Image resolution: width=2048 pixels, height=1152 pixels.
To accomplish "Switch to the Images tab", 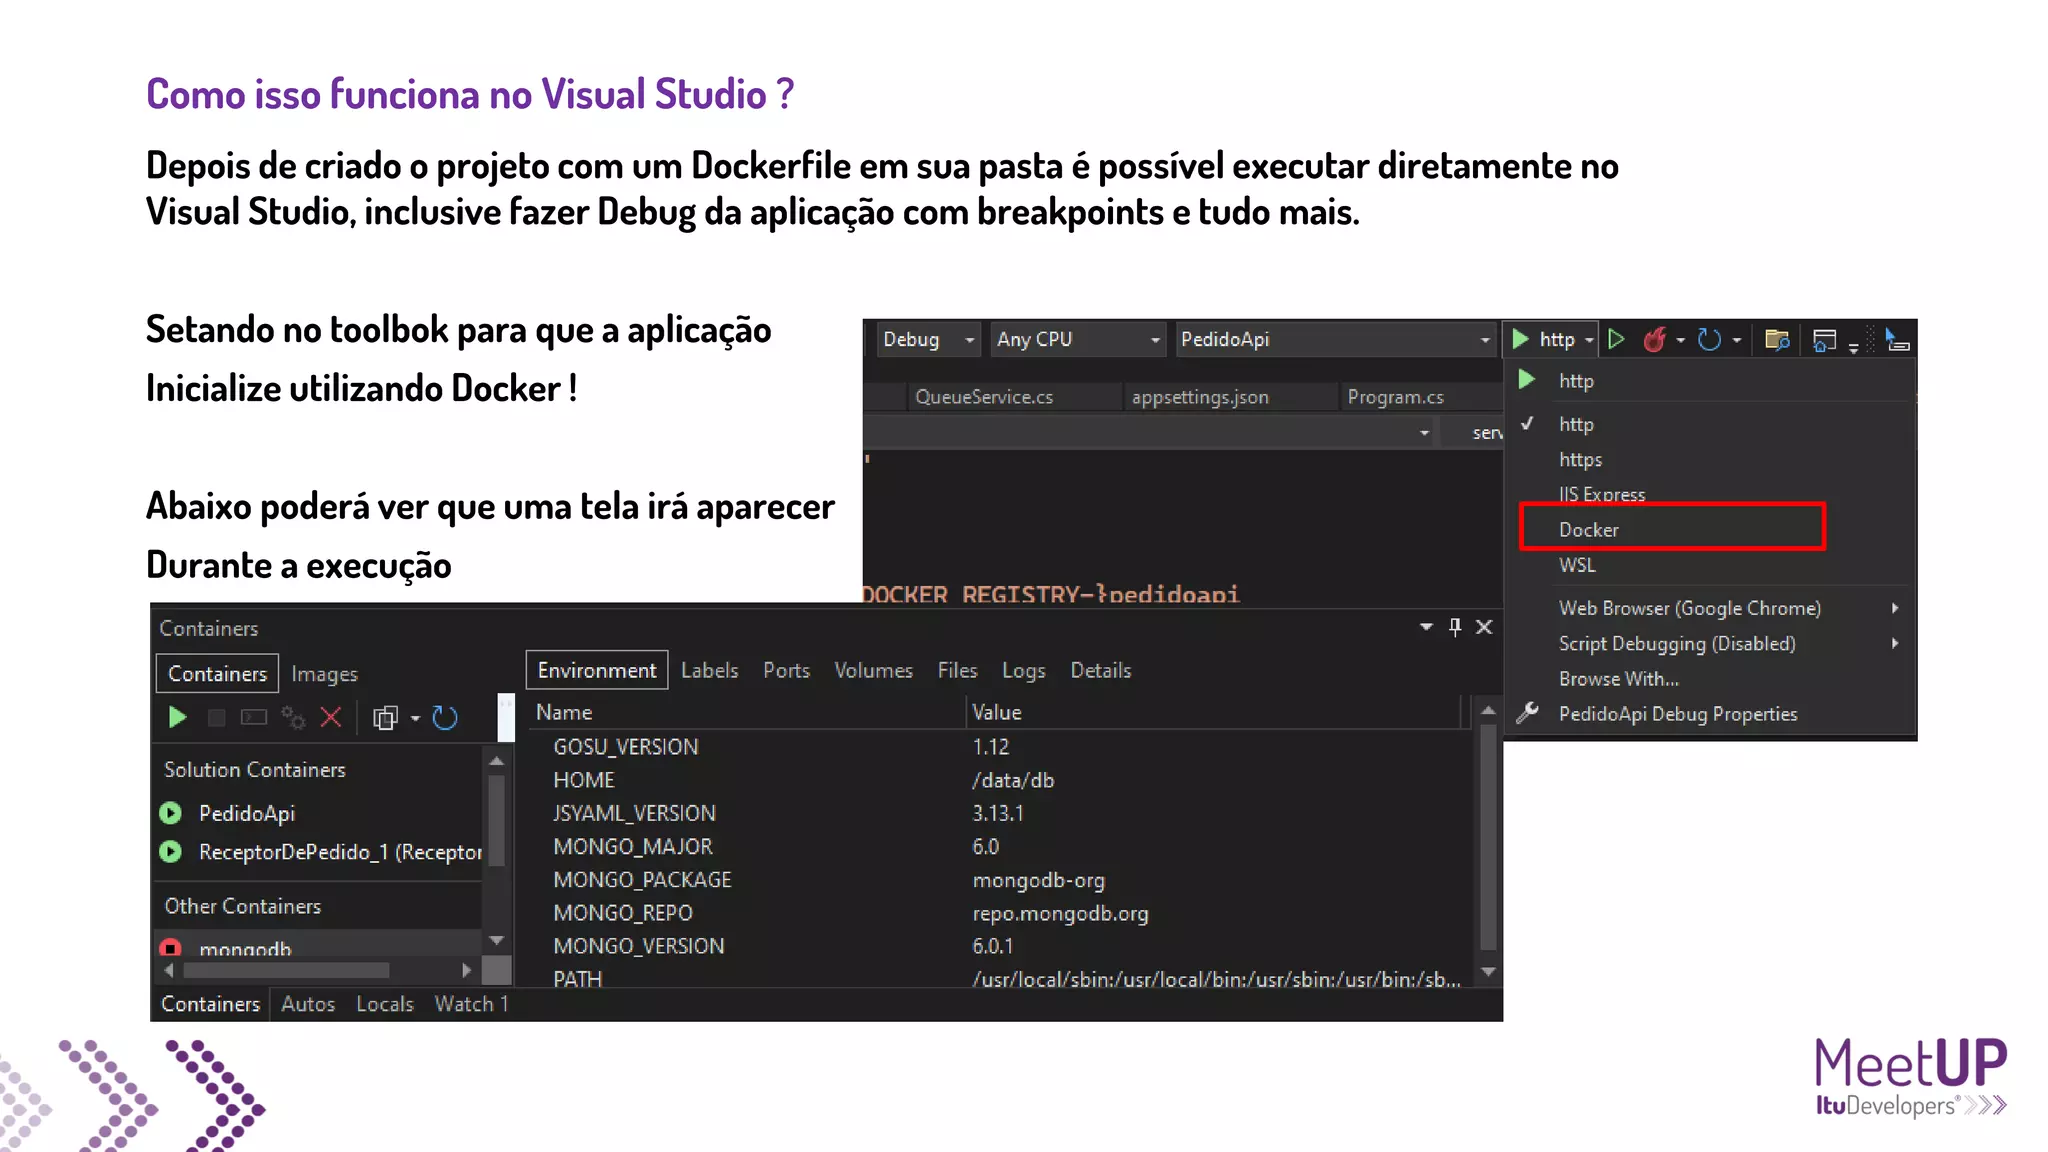I will tap(324, 674).
